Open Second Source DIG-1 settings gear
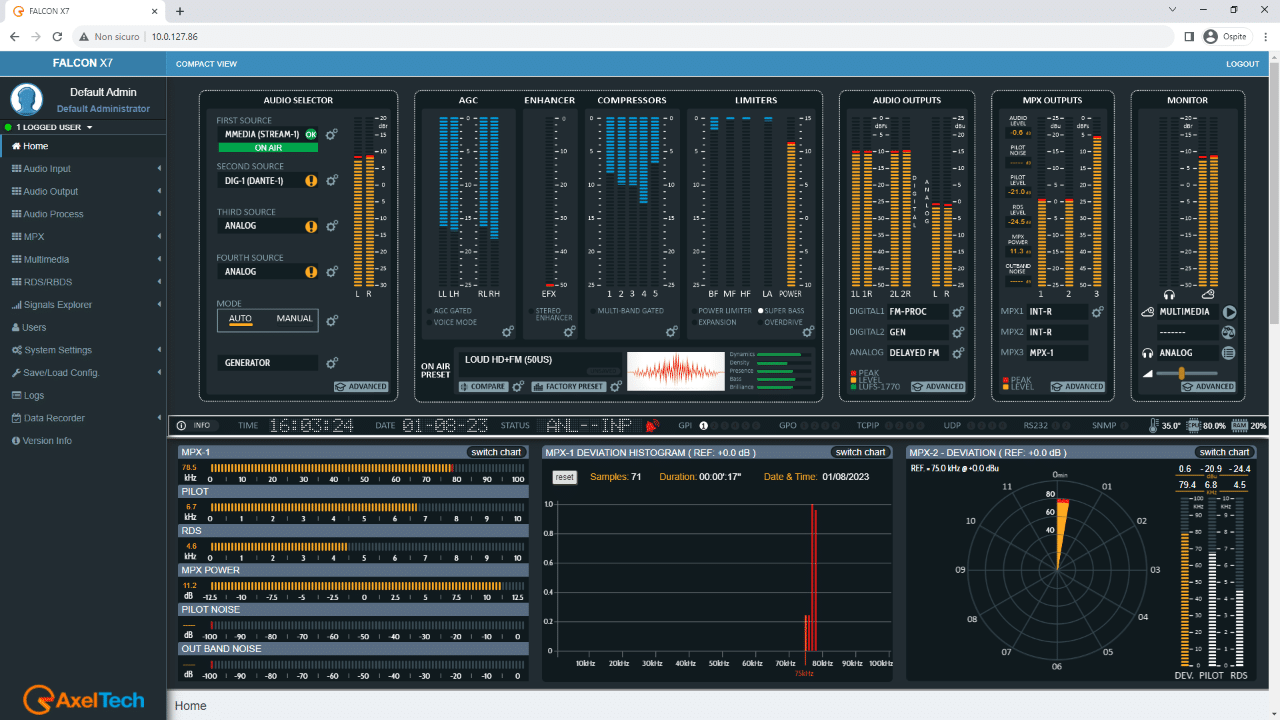This screenshot has height=720, width=1280. point(332,181)
